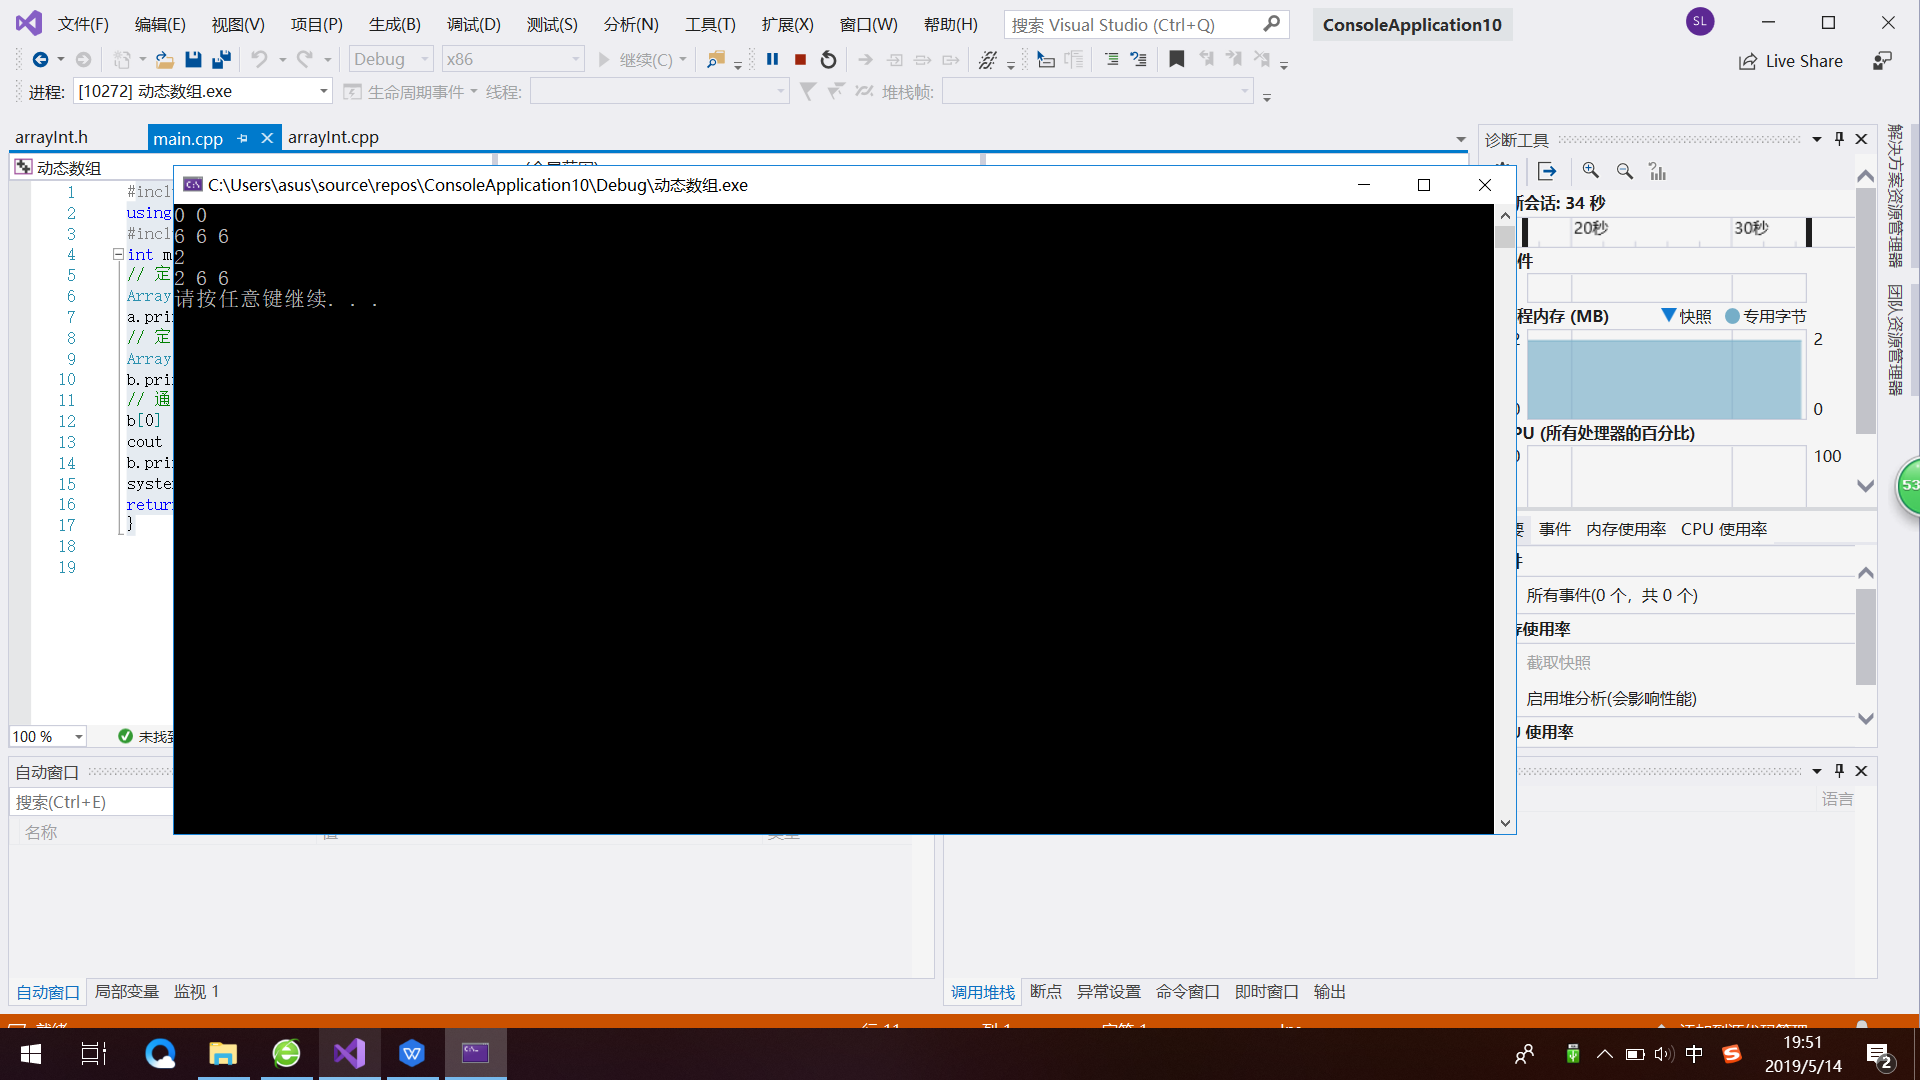Click the Break All pause icon
Screen dimensions: 1920x1080
pyautogui.click(x=772, y=60)
